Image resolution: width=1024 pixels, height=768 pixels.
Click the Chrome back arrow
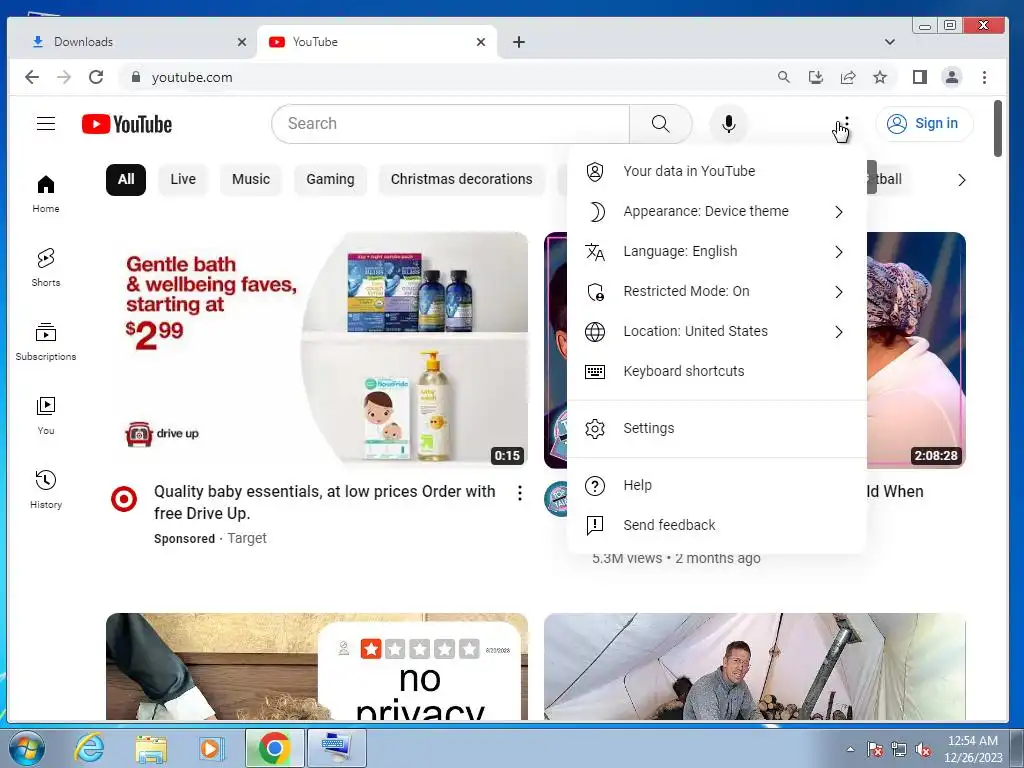point(31,77)
